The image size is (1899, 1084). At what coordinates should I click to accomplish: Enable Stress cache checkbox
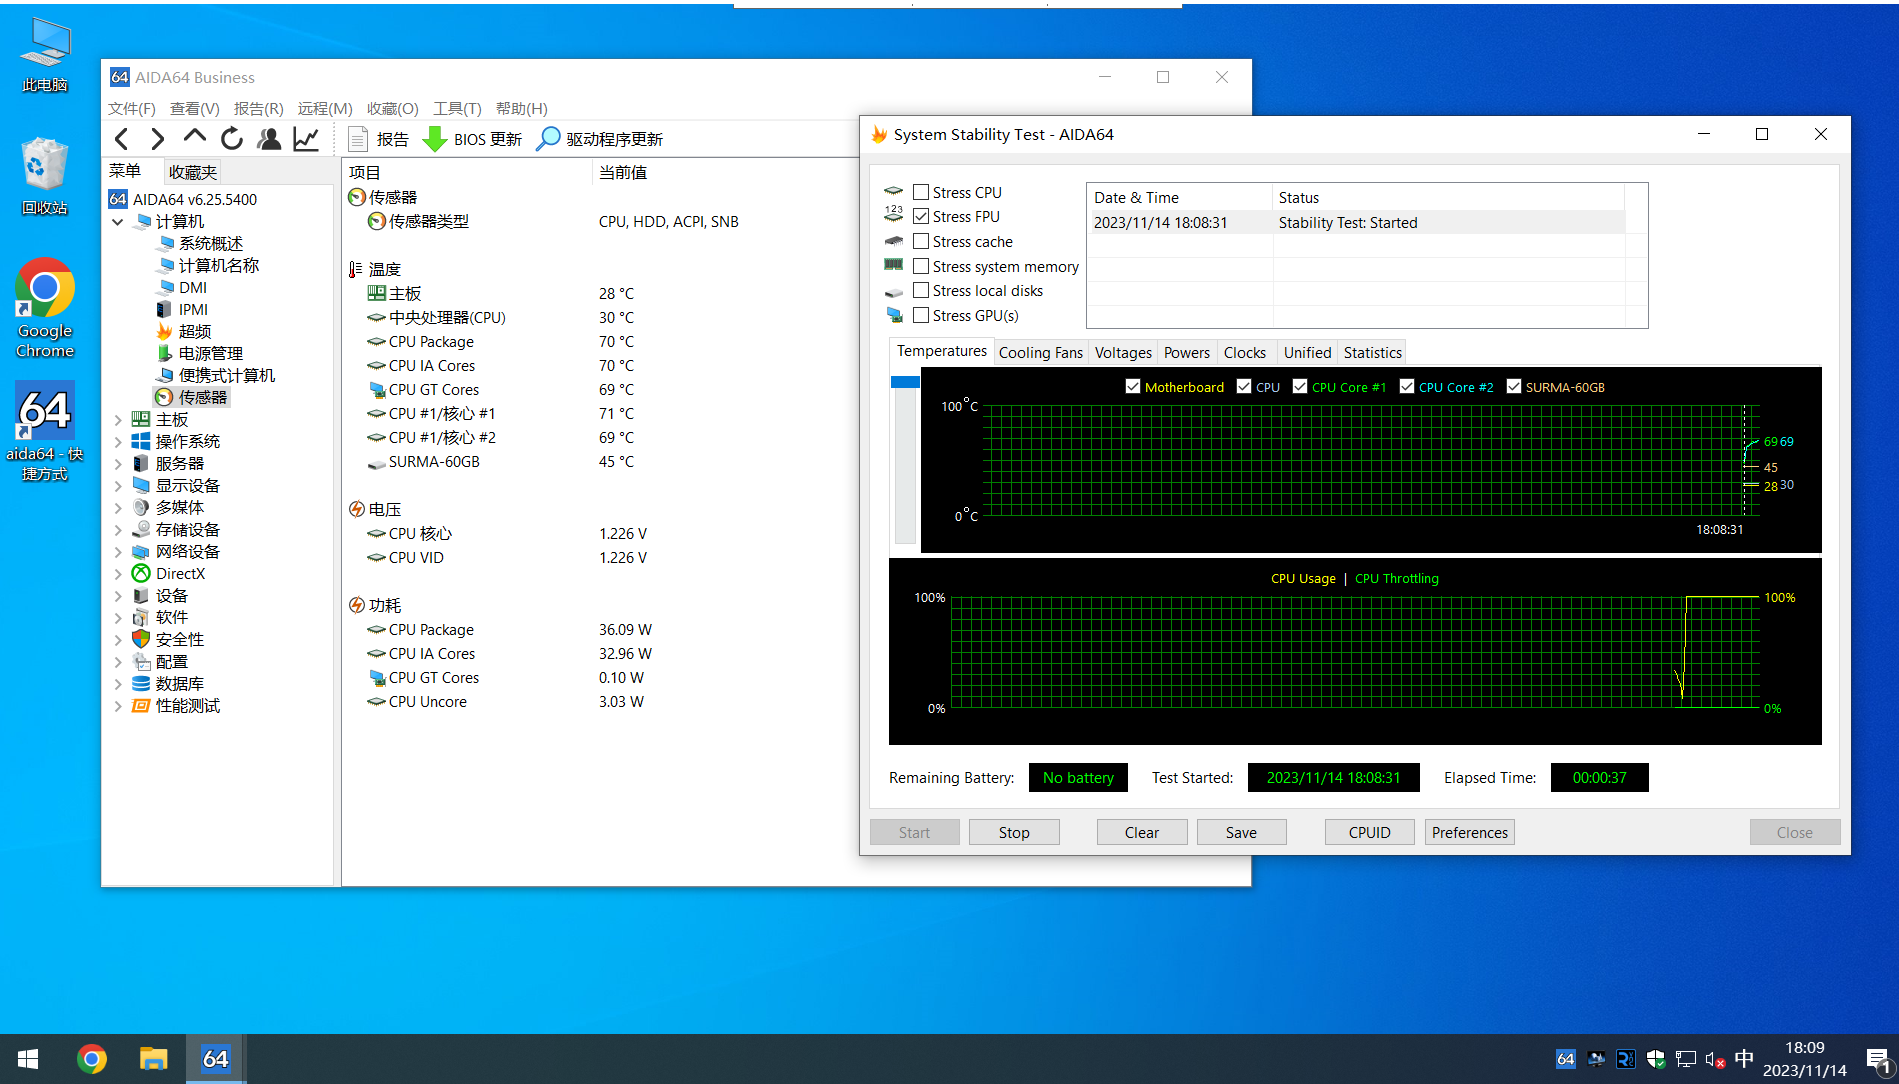tap(921, 241)
